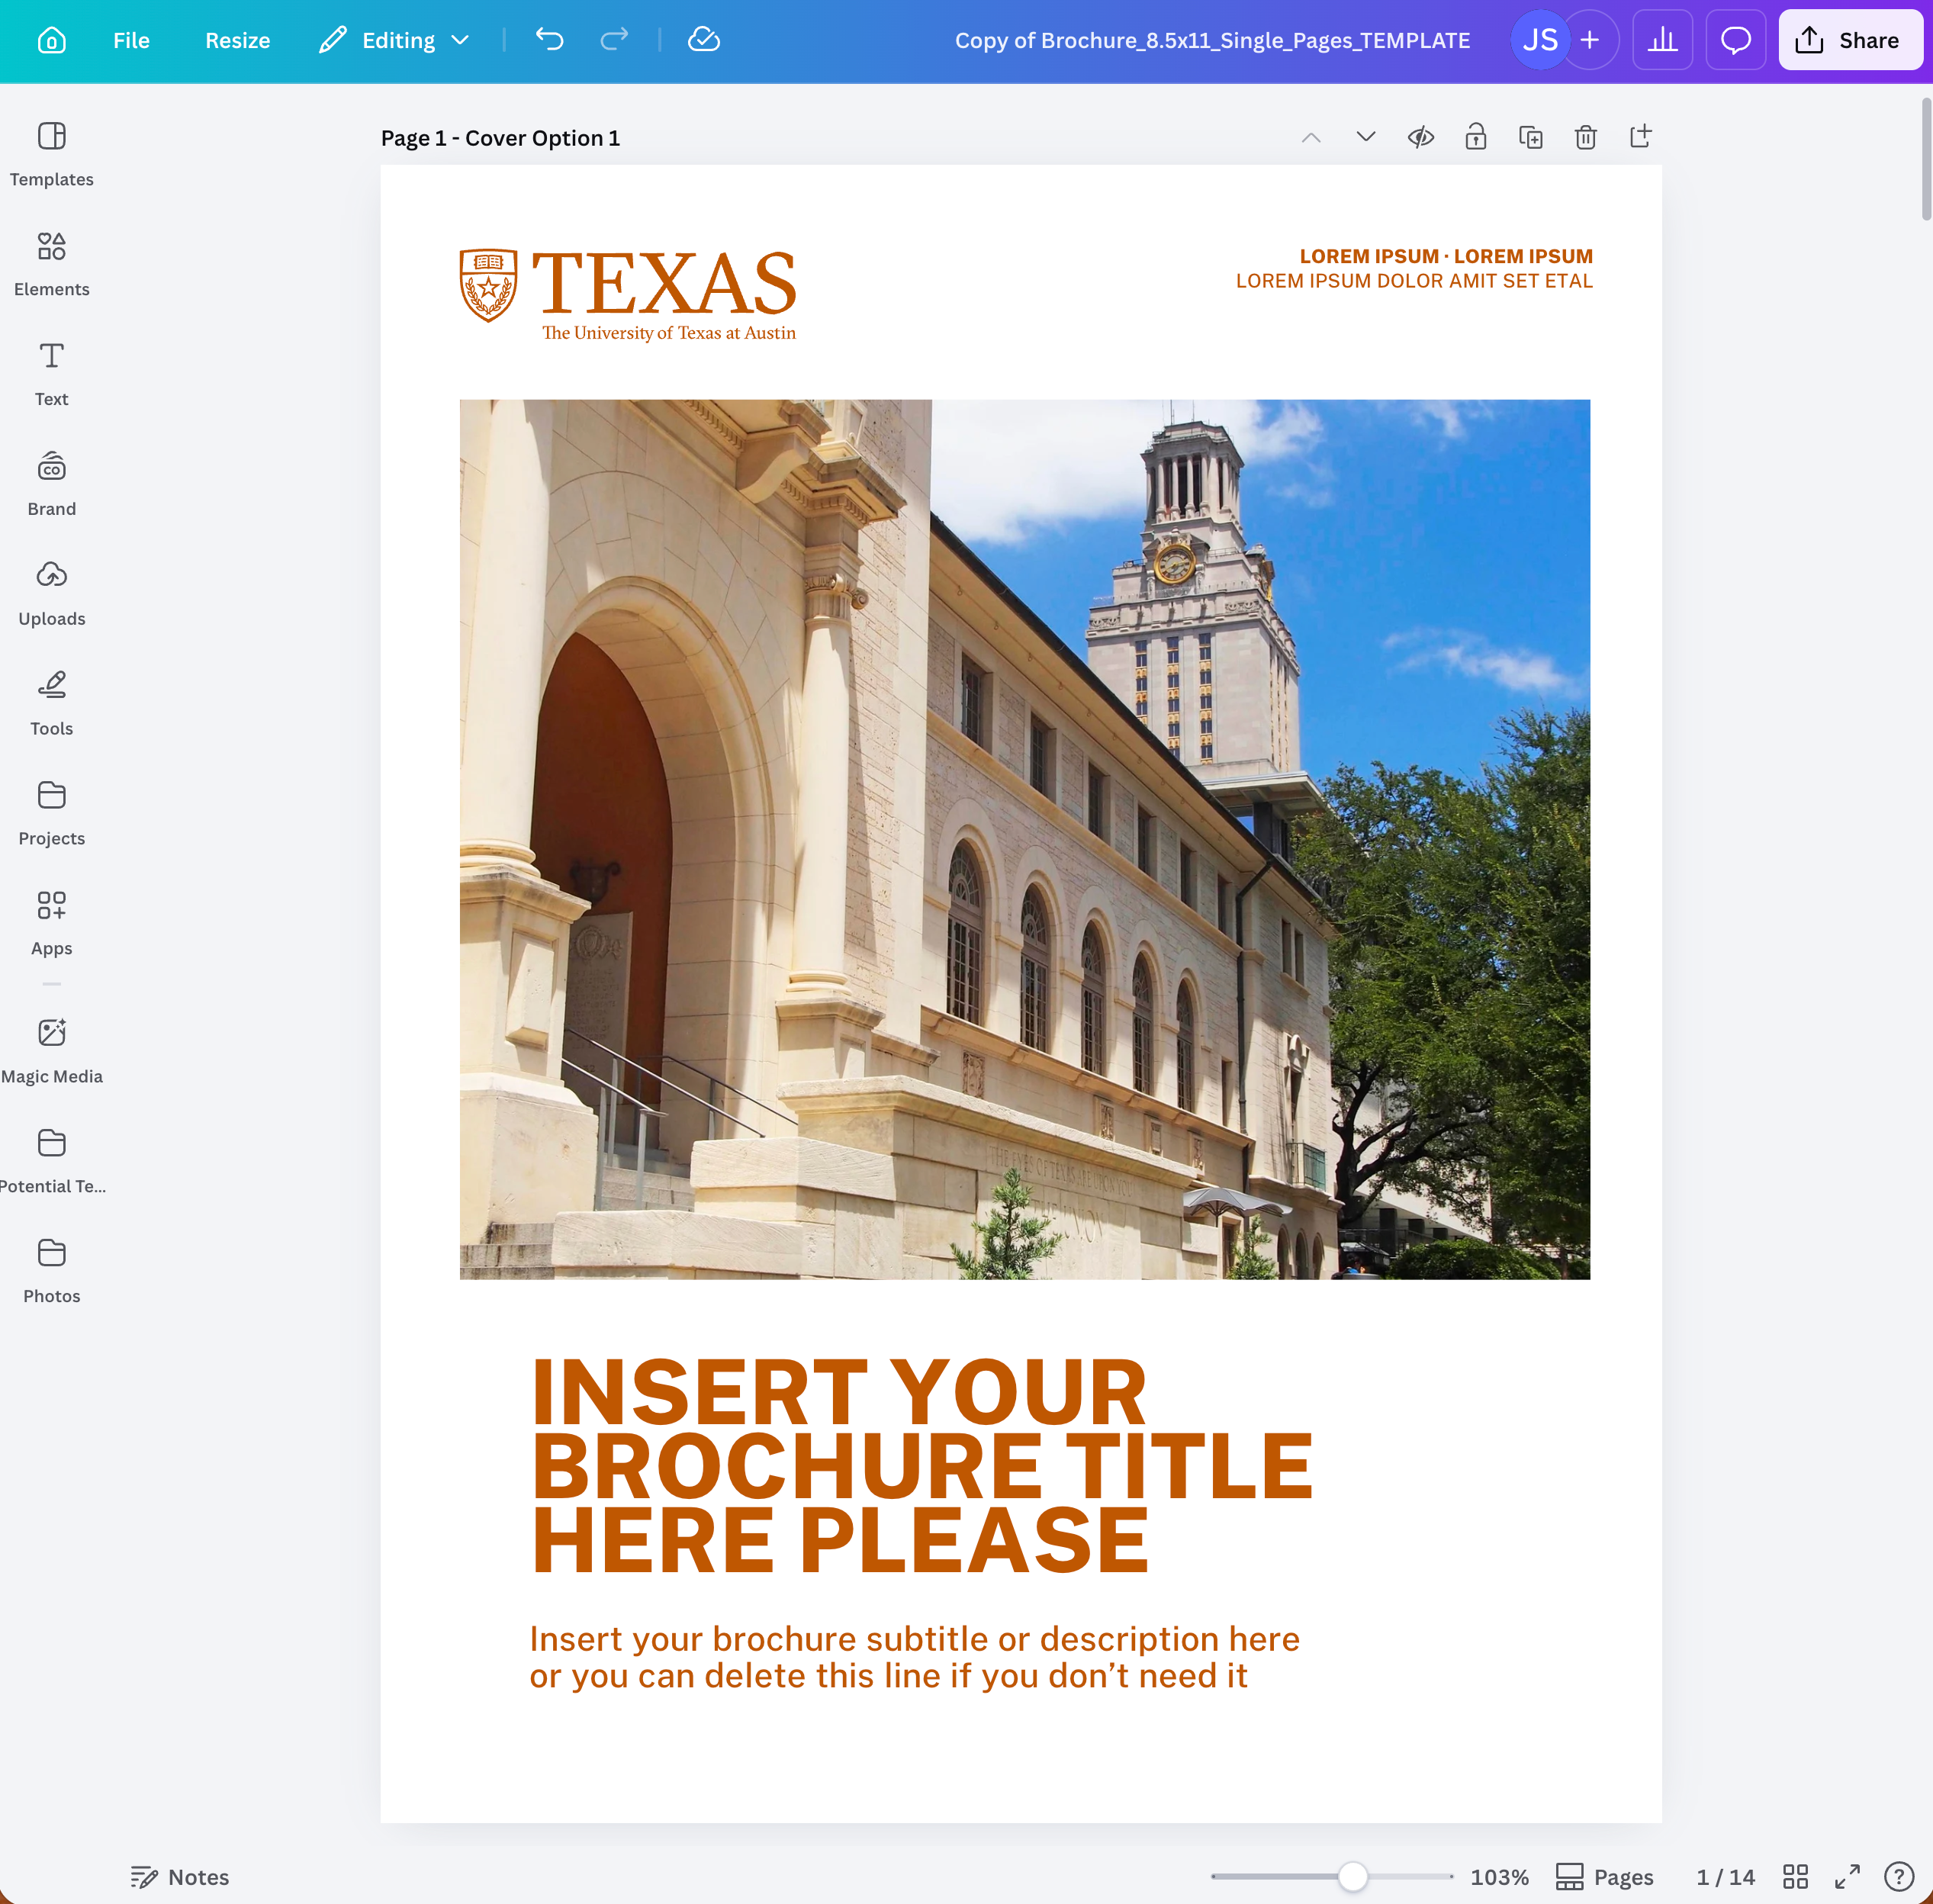The width and height of the screenshot is (1933, 1904).
Task: Open the Elements panel
Action: [51, 263]
